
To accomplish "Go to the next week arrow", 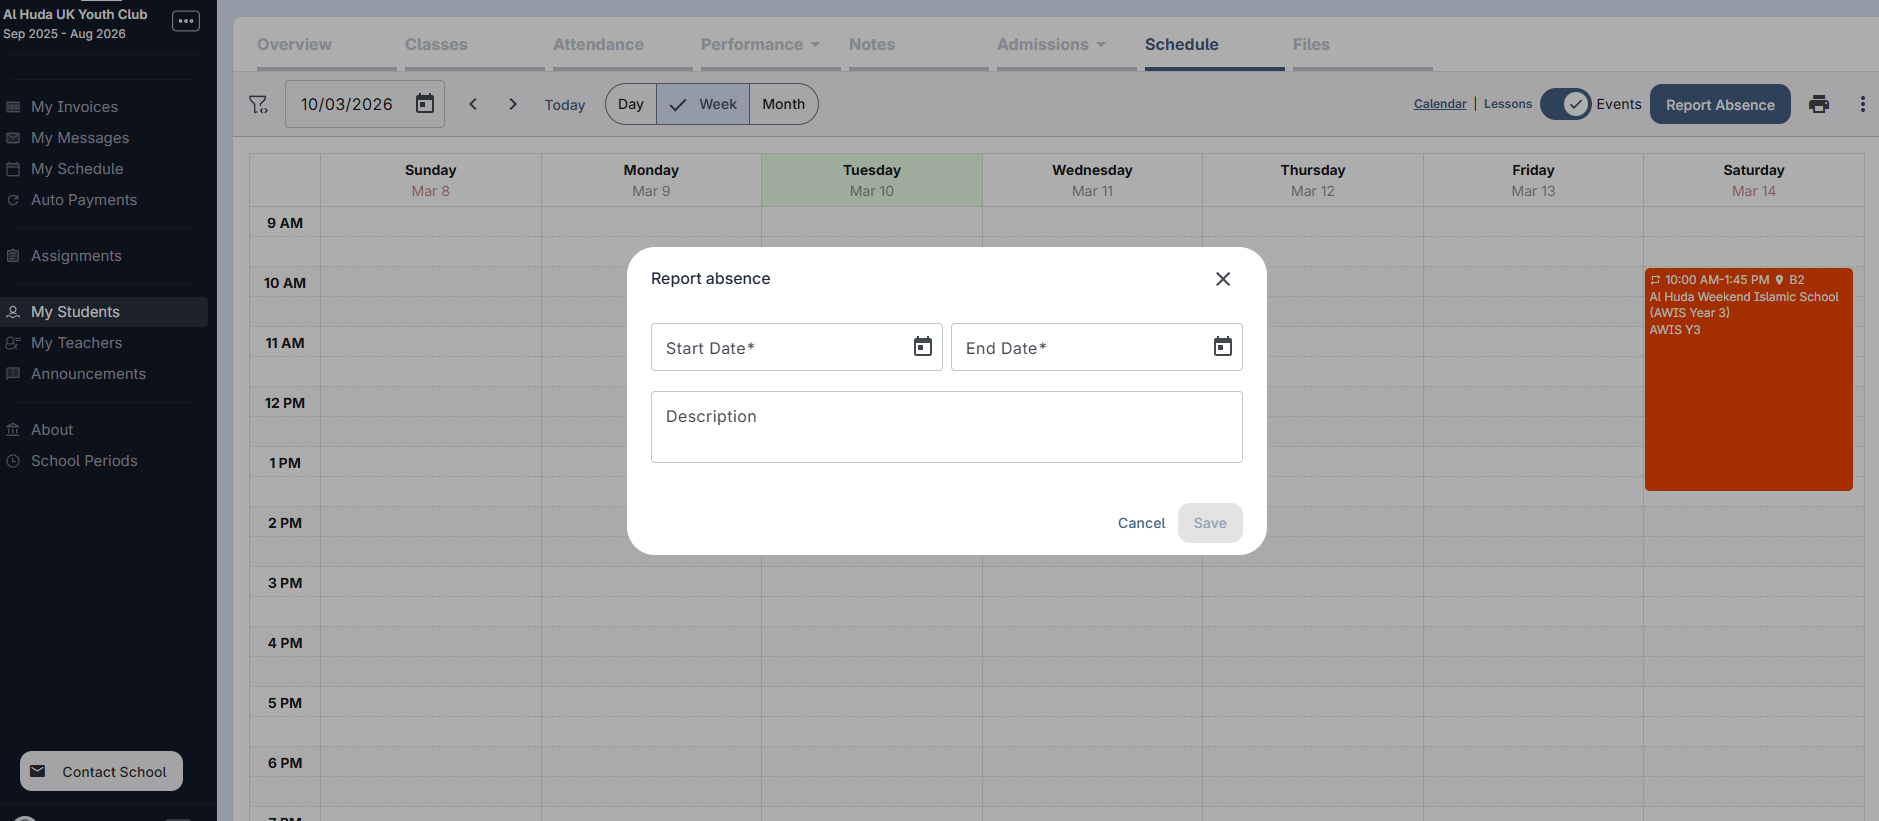I will tap(513, 104).
